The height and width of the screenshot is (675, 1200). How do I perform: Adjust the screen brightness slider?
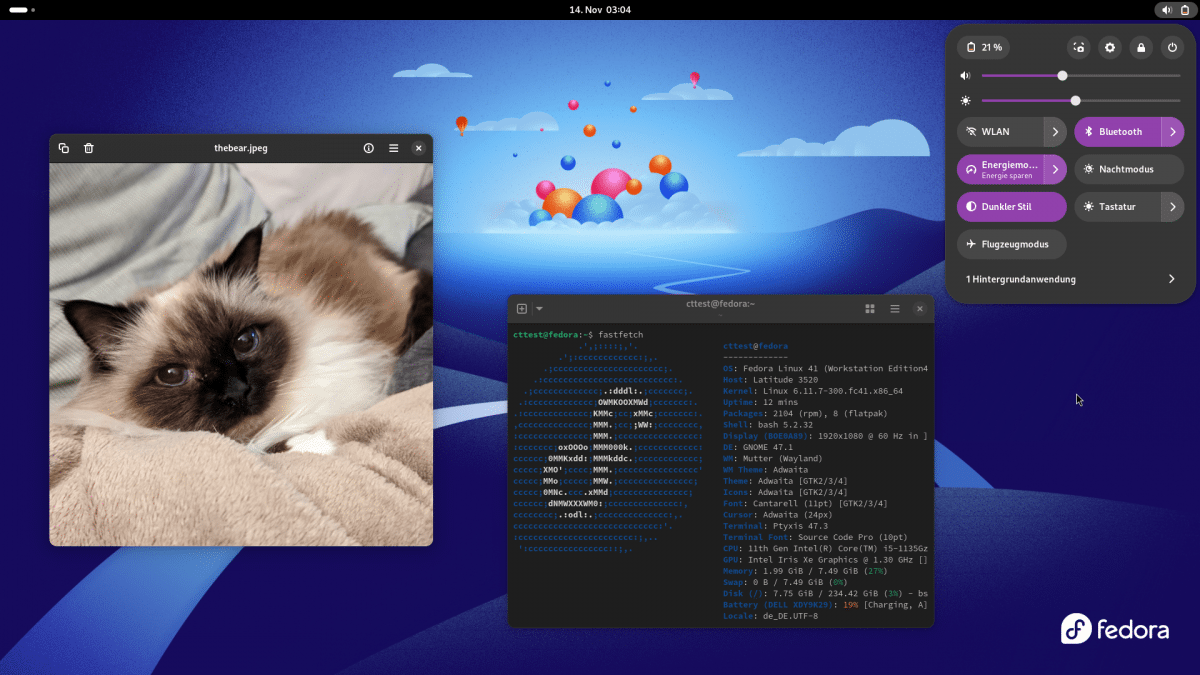pyautogui.click(x=1081, y=101)
